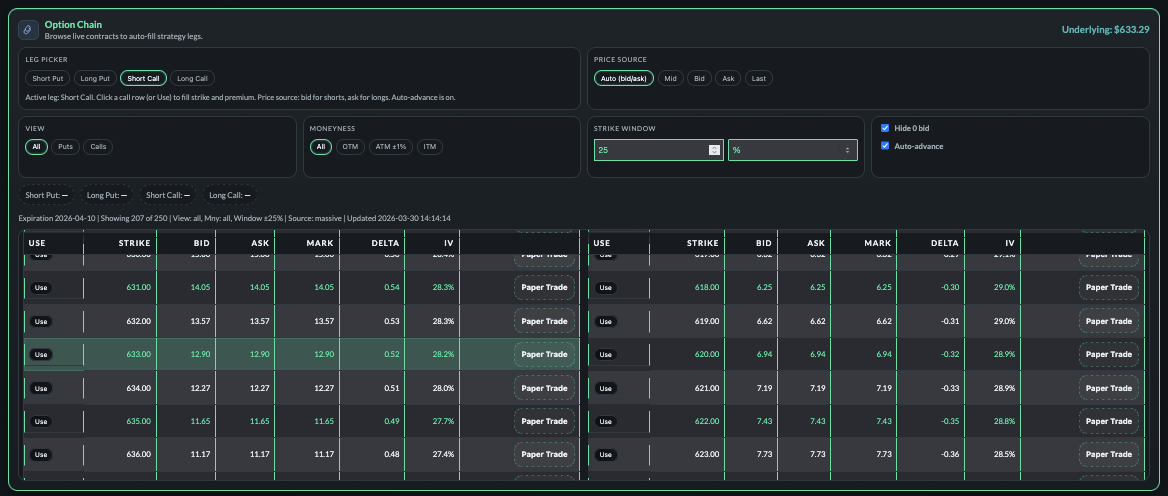Image resolution: width=1168 pixels, height=496 pixels.
Task: Click the Option Chain link icon
Action: [x=28, y=30]
